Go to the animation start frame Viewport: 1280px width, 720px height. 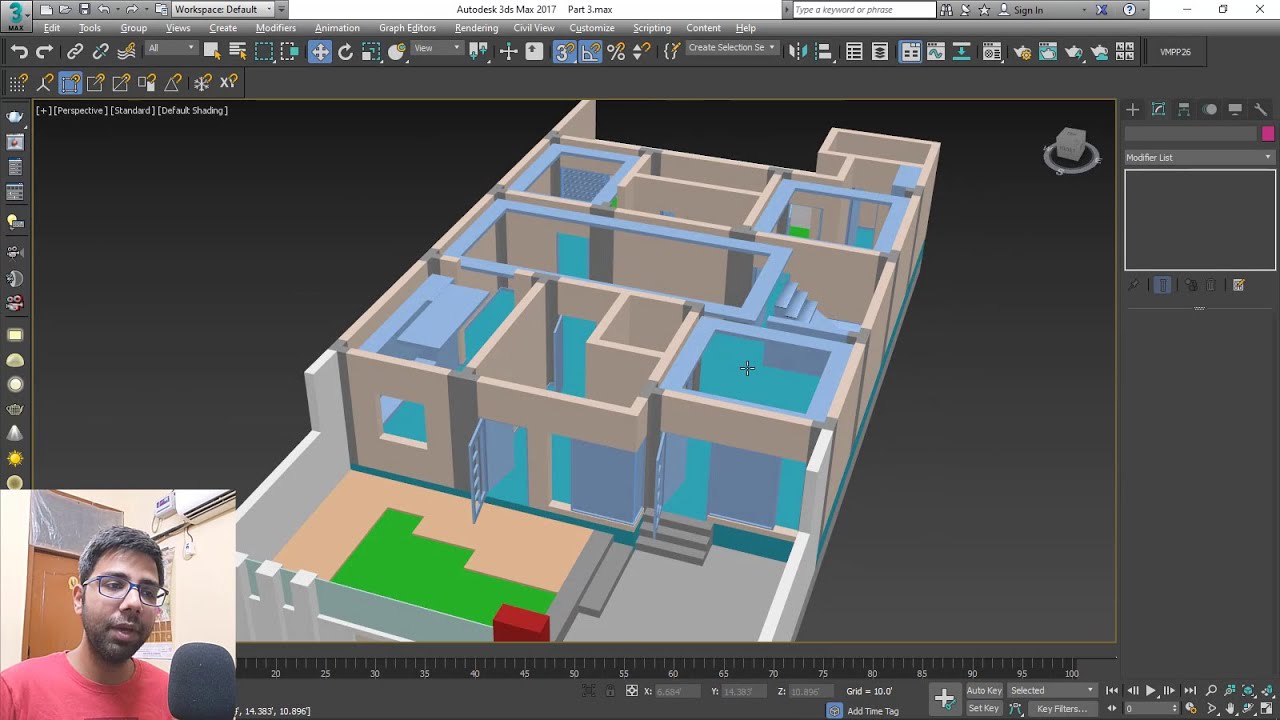(1112, 690)
